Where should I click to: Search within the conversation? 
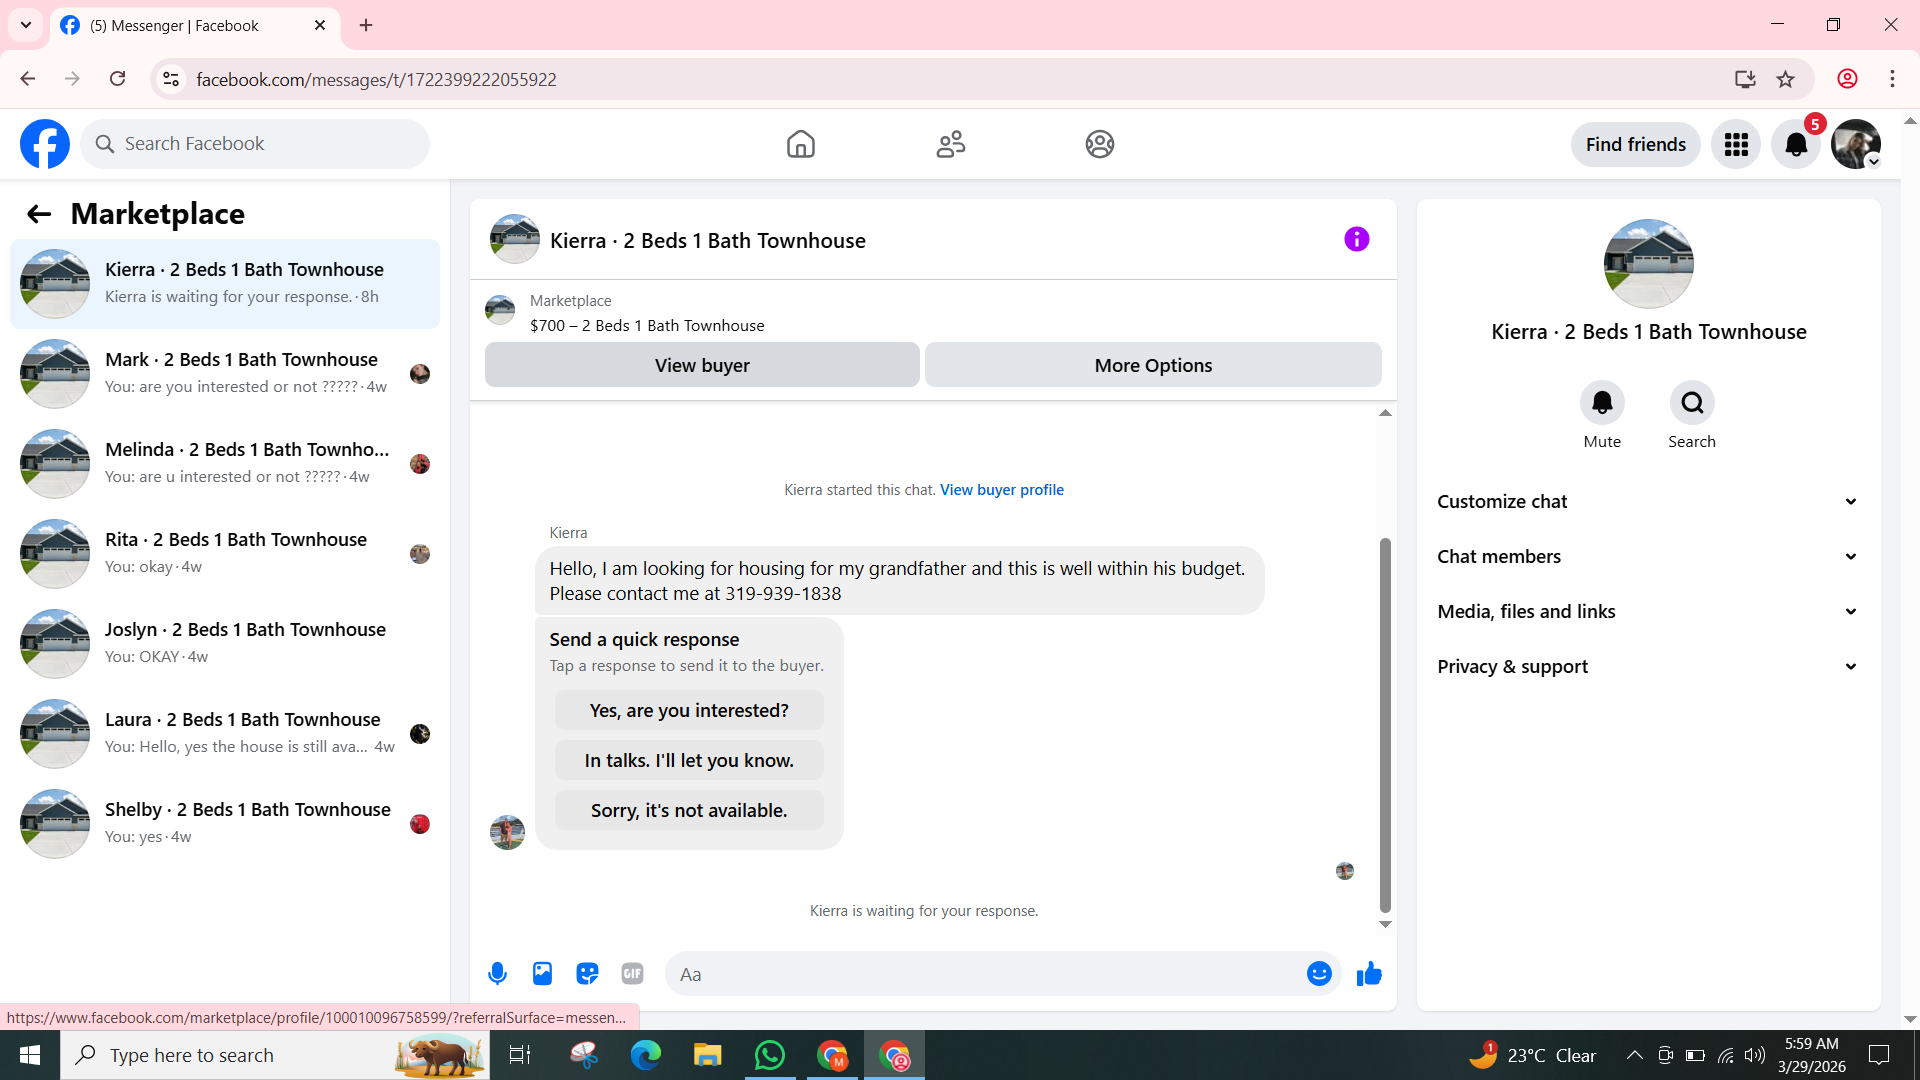(x=1692, y=403)
